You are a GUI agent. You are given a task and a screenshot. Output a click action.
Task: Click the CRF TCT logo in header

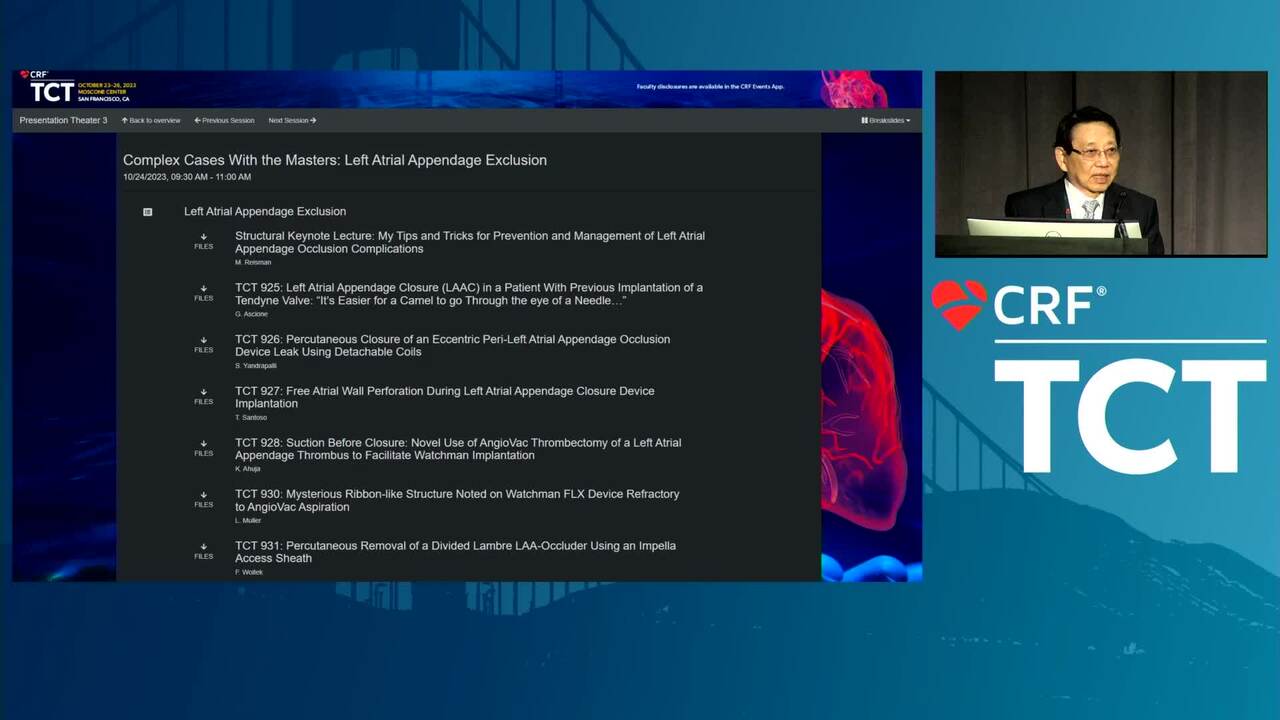point(50,88)
